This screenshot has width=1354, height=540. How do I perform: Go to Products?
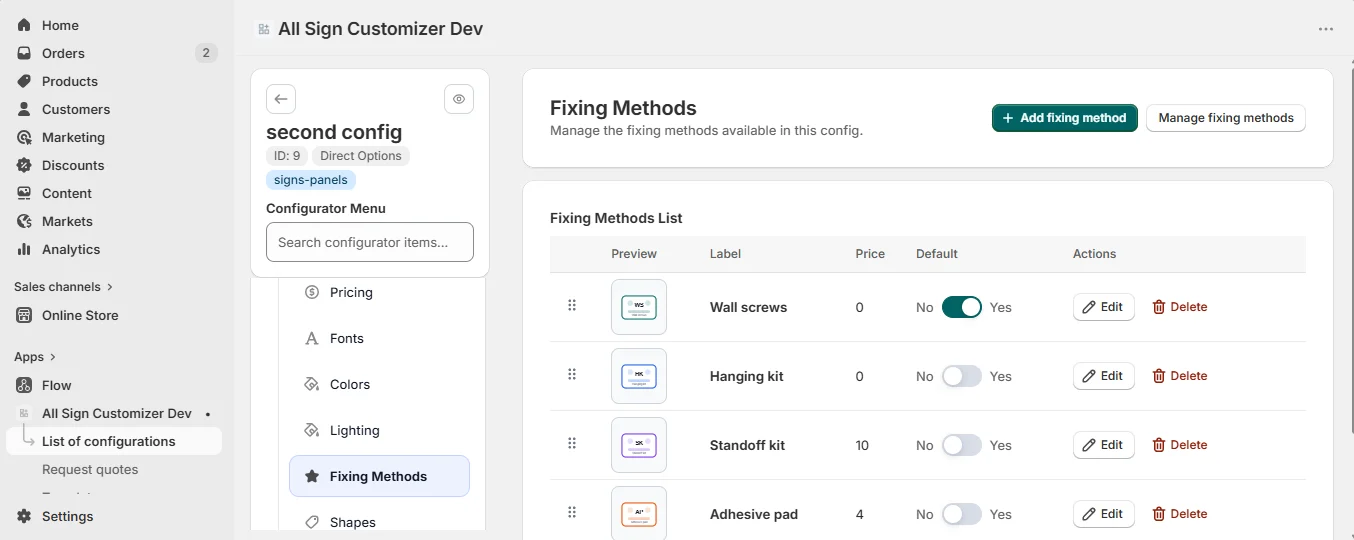click(x=69, y=81)
